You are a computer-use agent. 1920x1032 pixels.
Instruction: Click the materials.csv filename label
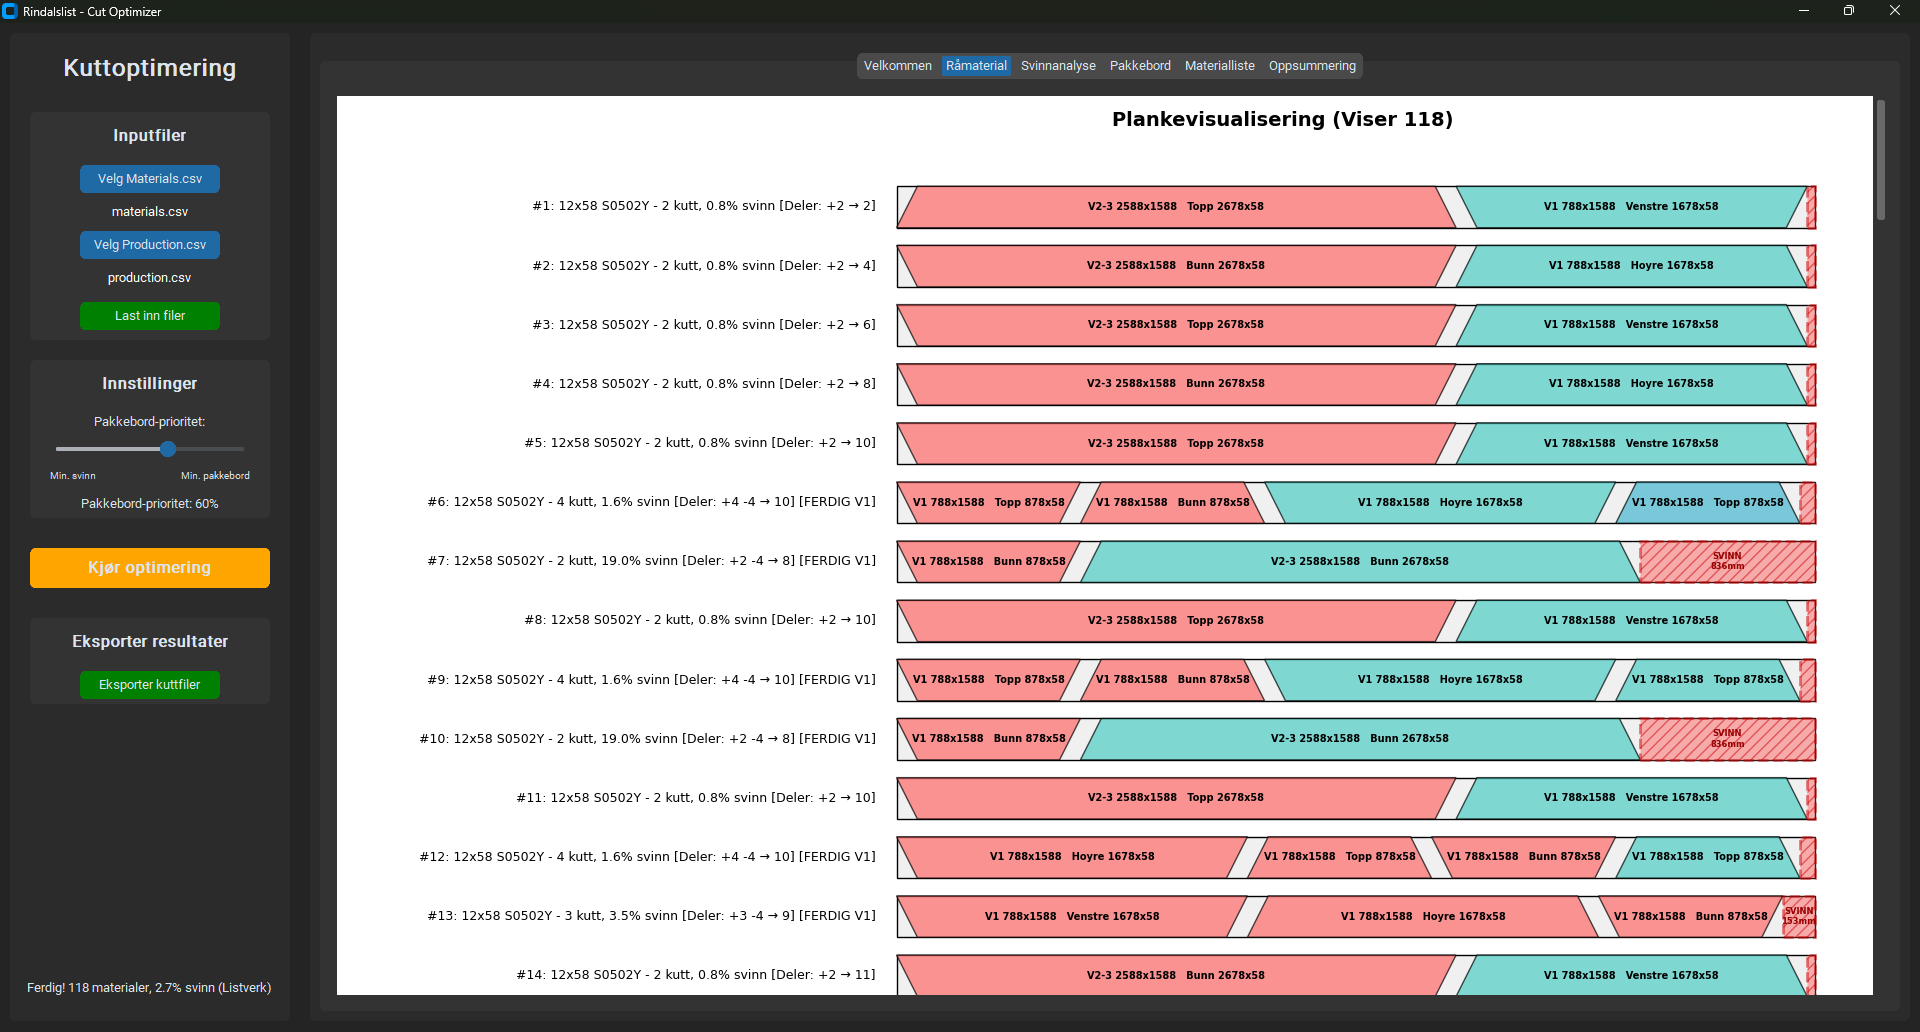click(x=149, y=211)
